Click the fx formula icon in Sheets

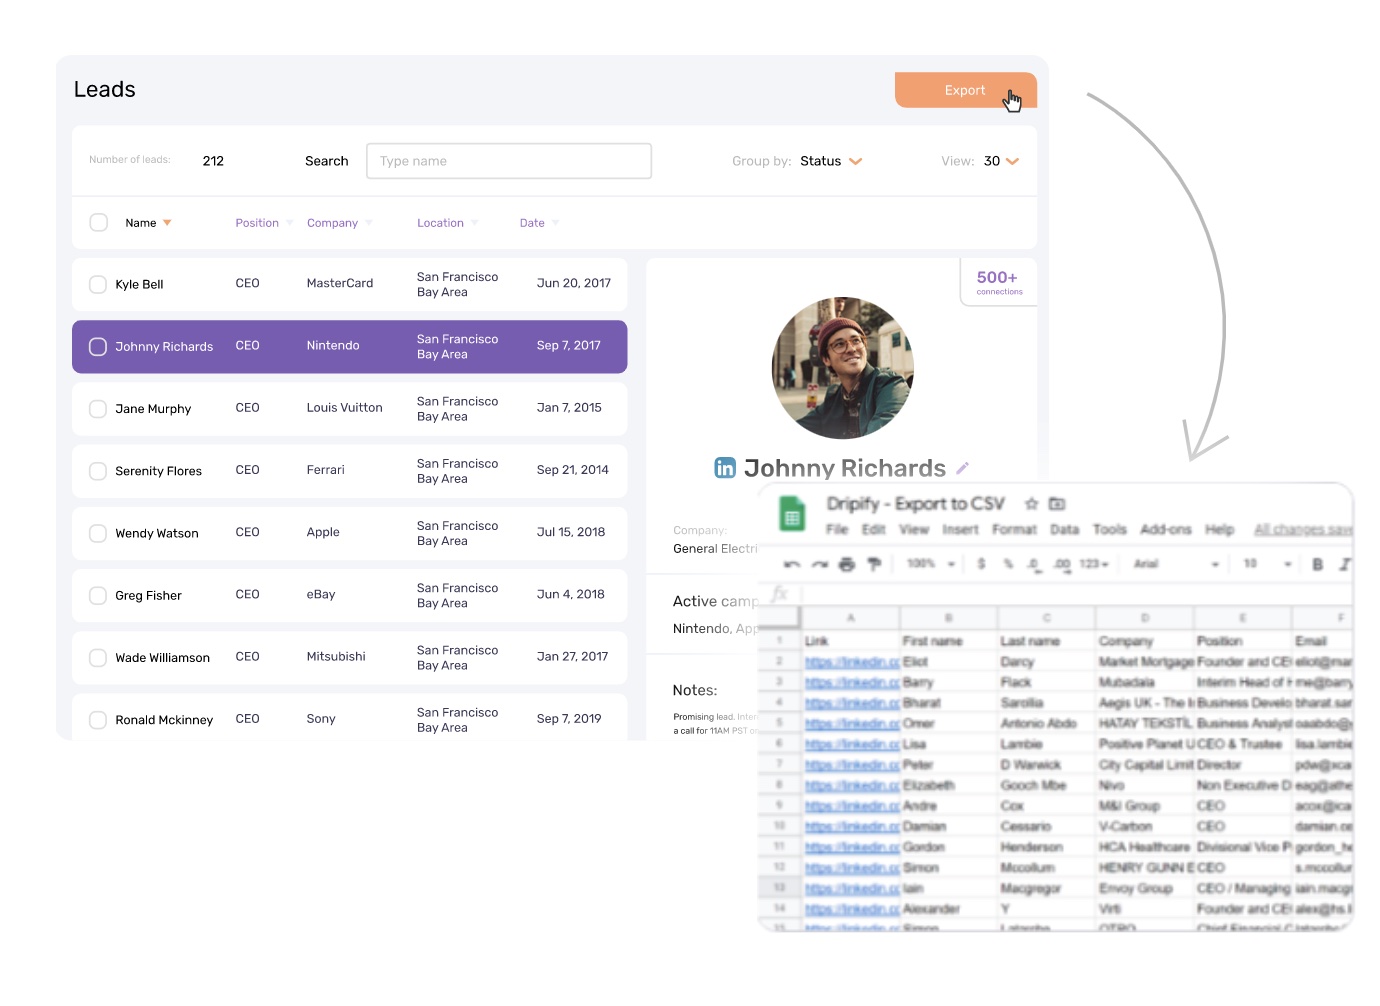coord(780,594)
